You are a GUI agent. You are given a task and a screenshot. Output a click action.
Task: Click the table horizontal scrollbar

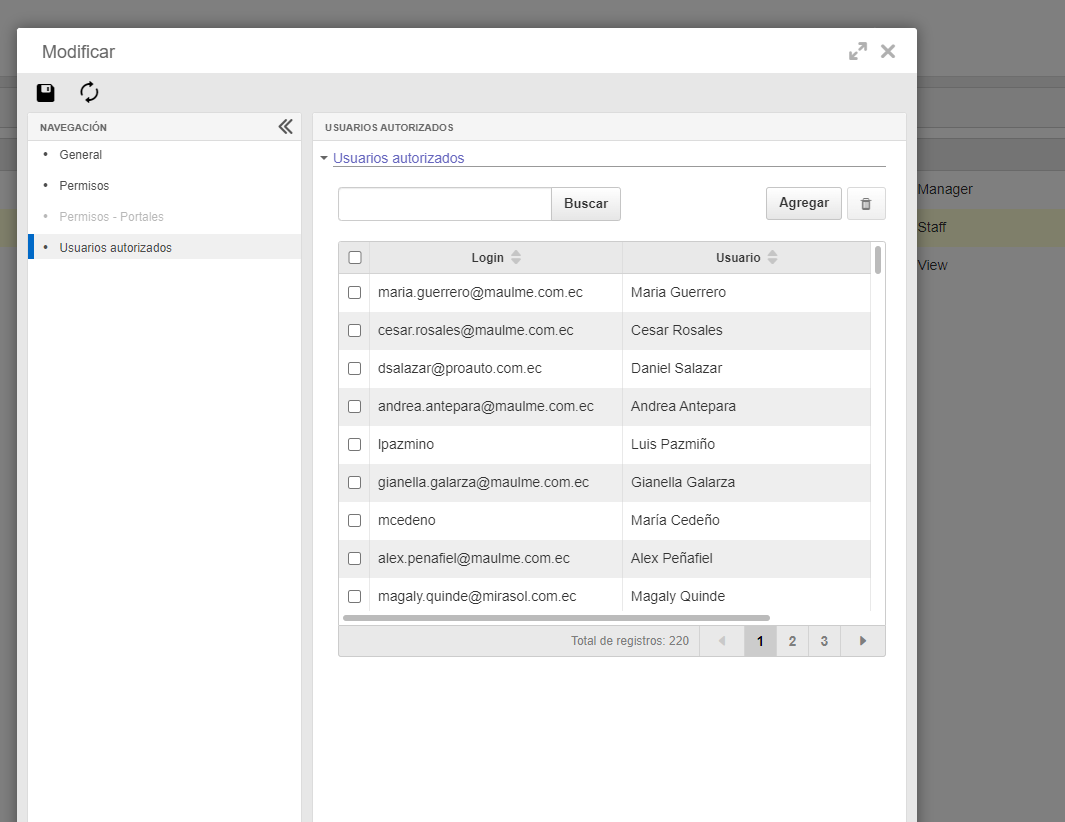[556, 618]
